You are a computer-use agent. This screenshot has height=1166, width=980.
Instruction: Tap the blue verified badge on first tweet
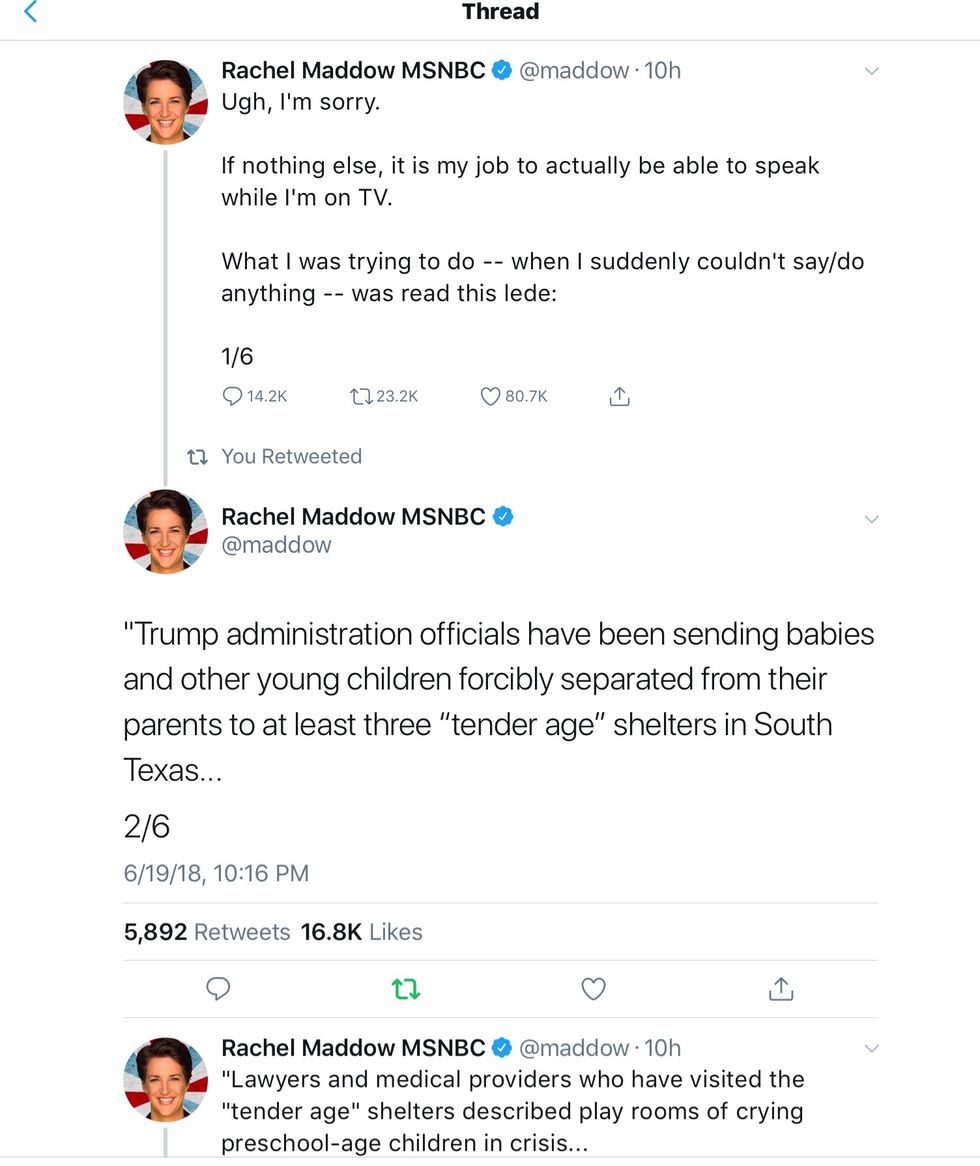503,71
